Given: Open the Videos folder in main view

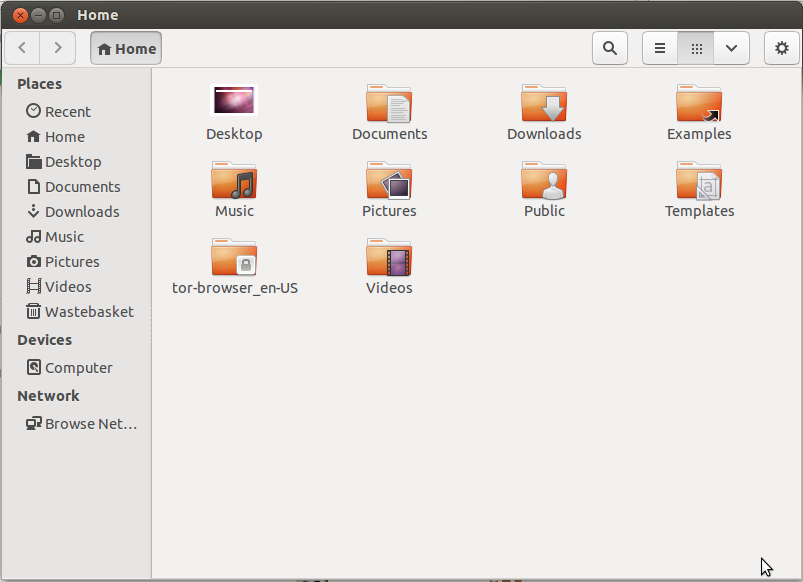Looking at the screenshot, I should point(389,258).
